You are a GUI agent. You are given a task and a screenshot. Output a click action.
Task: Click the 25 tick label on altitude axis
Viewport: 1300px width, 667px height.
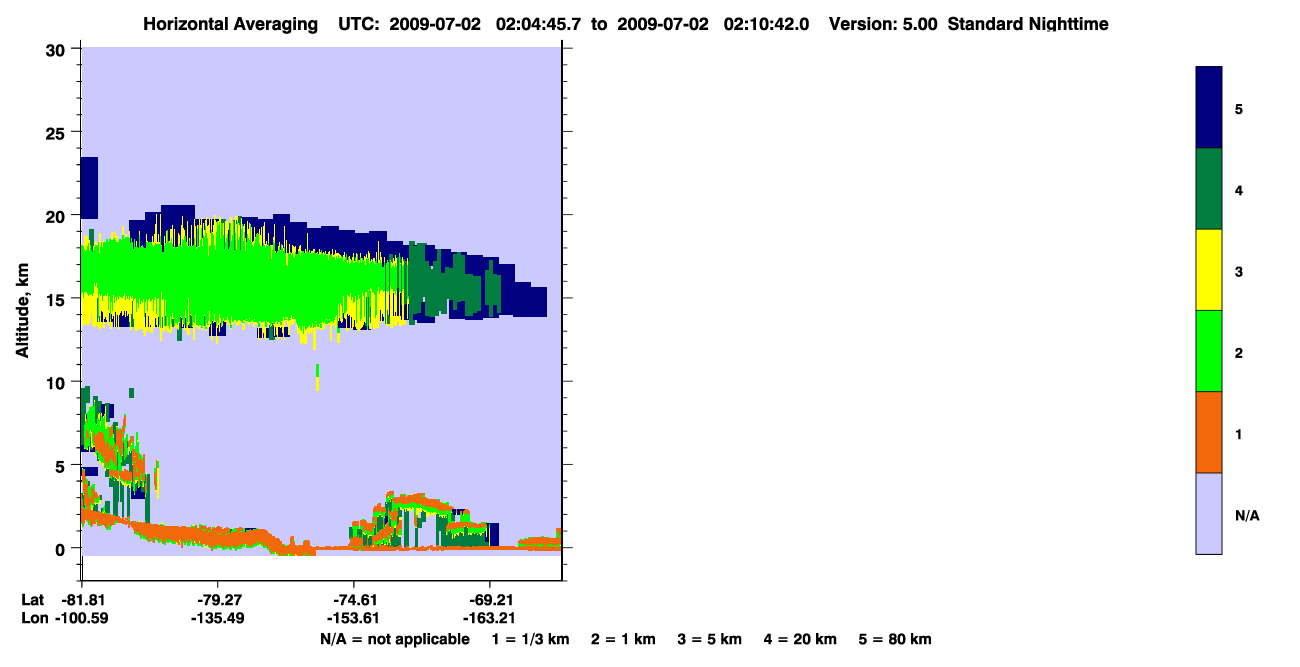click(x=56, y=133)
